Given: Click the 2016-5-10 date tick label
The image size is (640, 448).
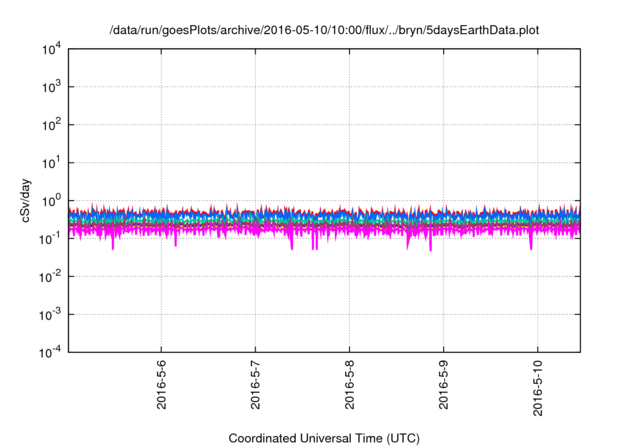Looking at the screenshot, I should pyautogui.click(x=538, y=388).
